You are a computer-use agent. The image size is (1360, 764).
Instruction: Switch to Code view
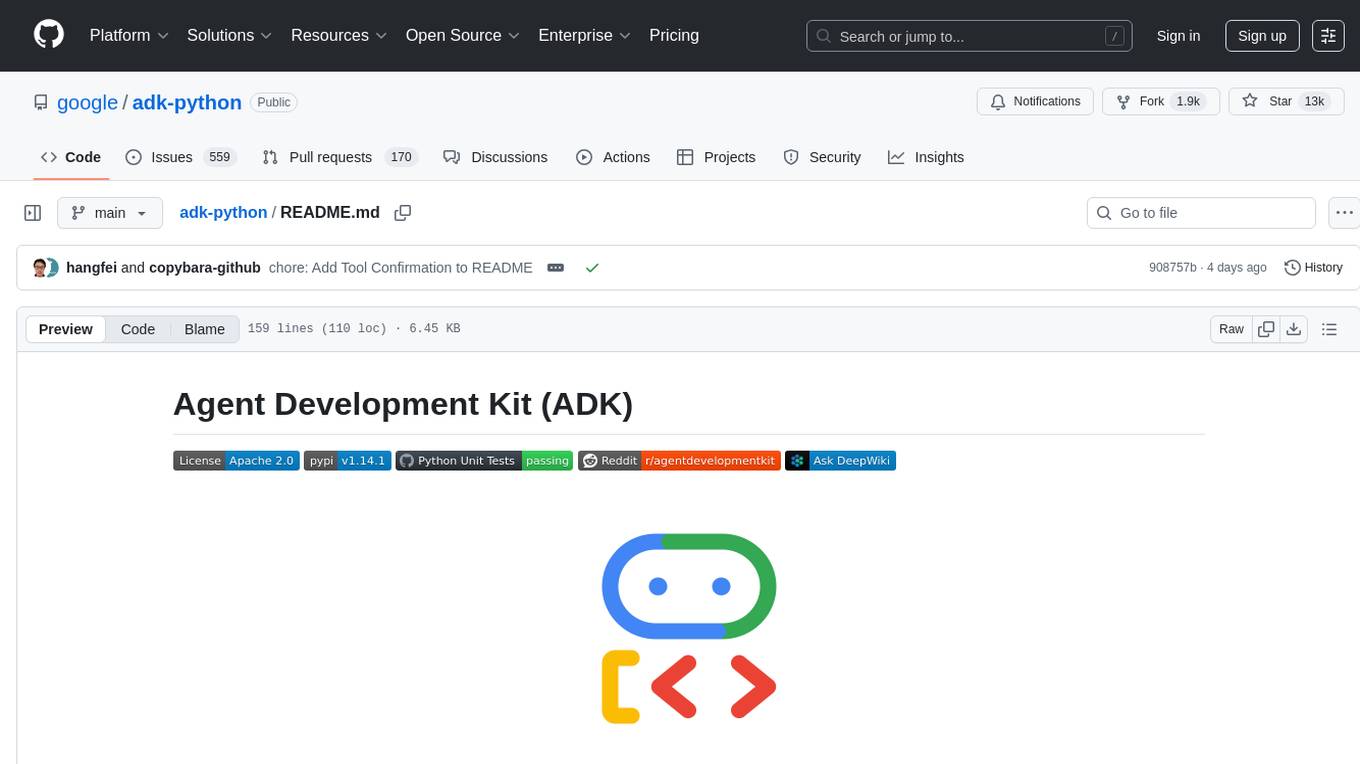138,329
